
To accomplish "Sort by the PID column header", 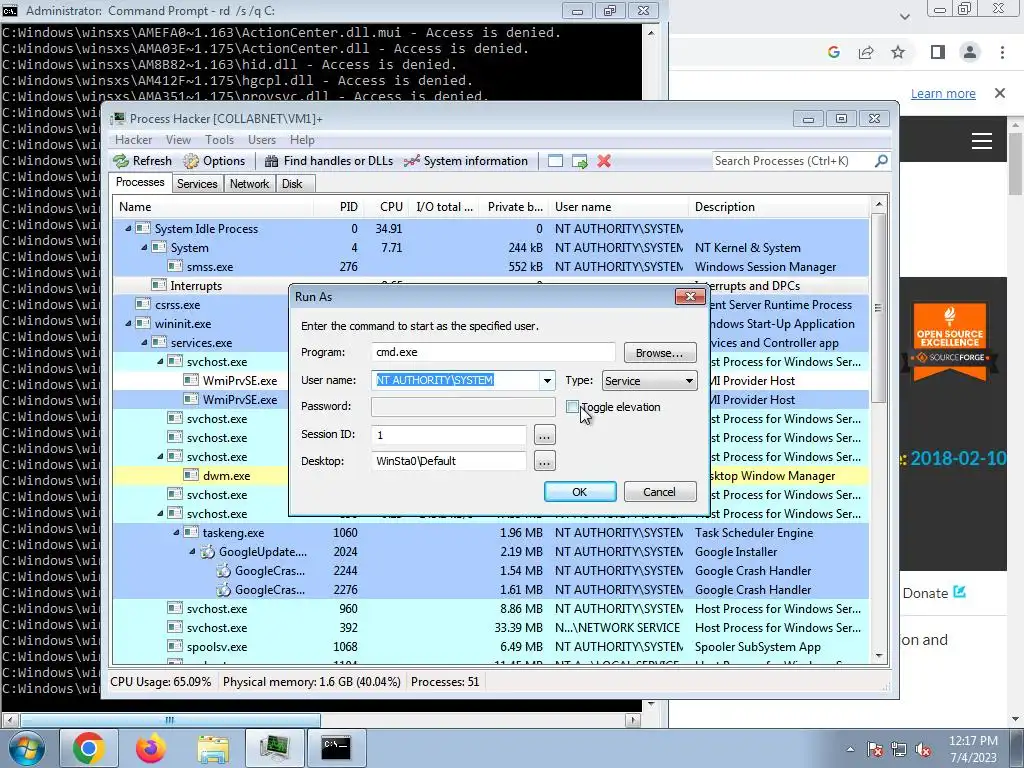I will coord(340,207).
